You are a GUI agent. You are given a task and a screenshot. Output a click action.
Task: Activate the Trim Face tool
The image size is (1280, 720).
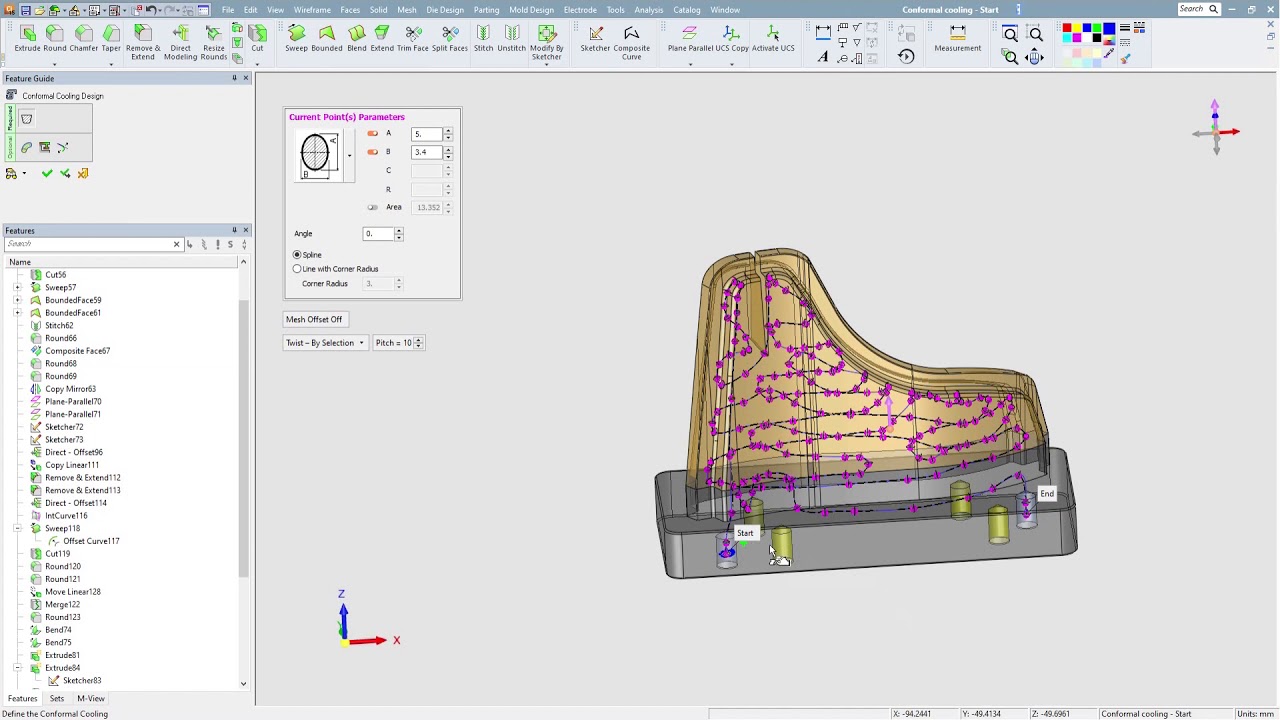(413, 39)
